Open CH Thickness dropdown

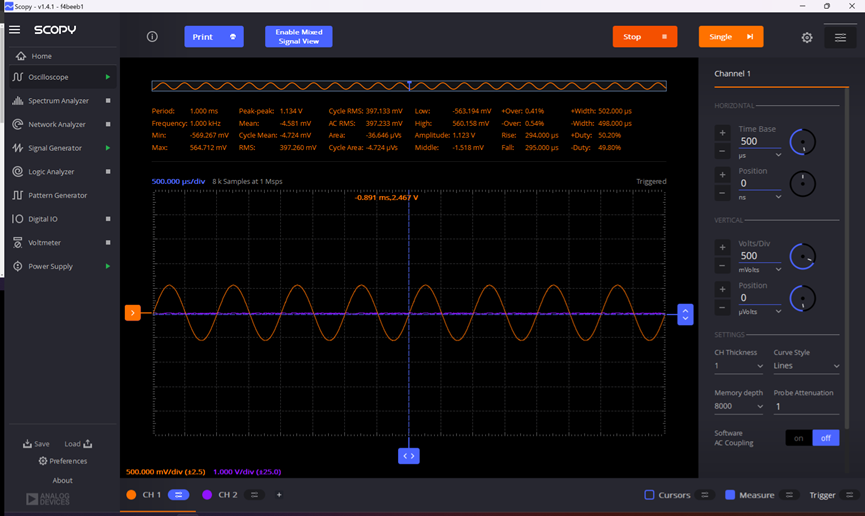[739, 366]
